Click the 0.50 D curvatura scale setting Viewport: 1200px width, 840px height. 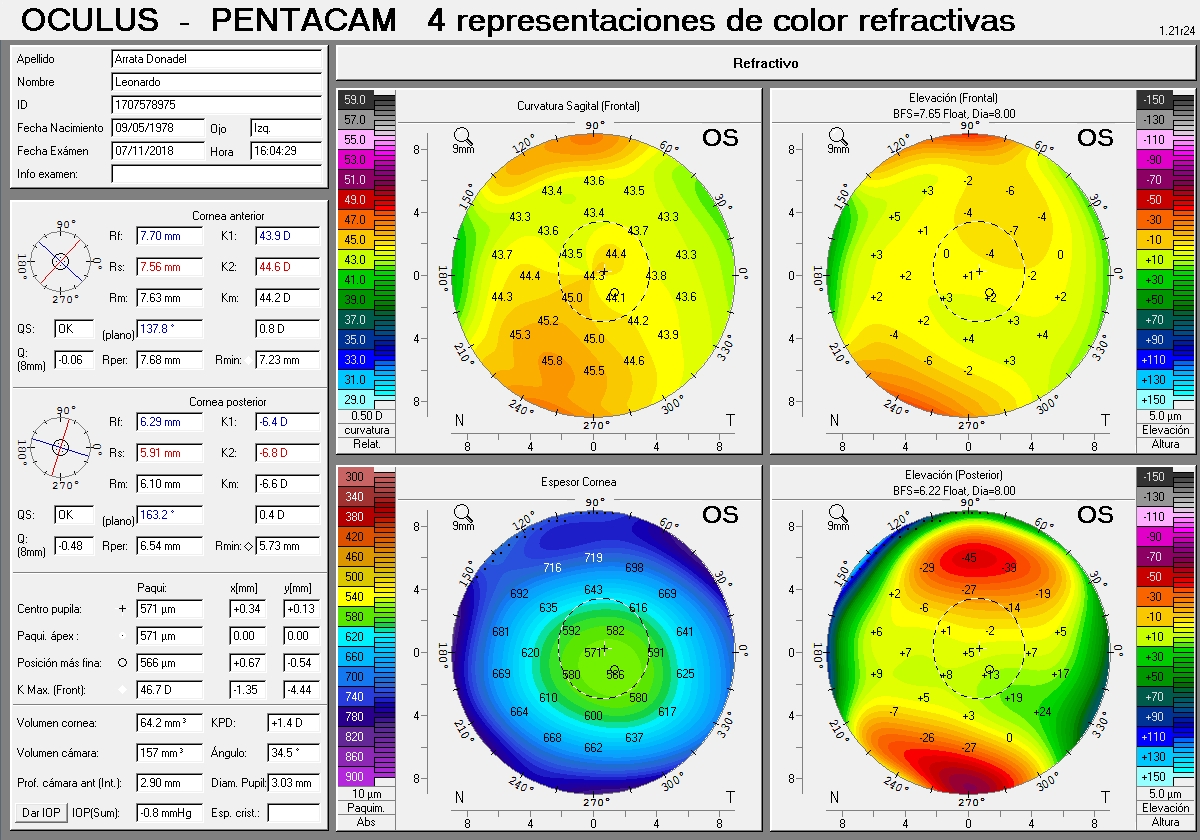367,415
